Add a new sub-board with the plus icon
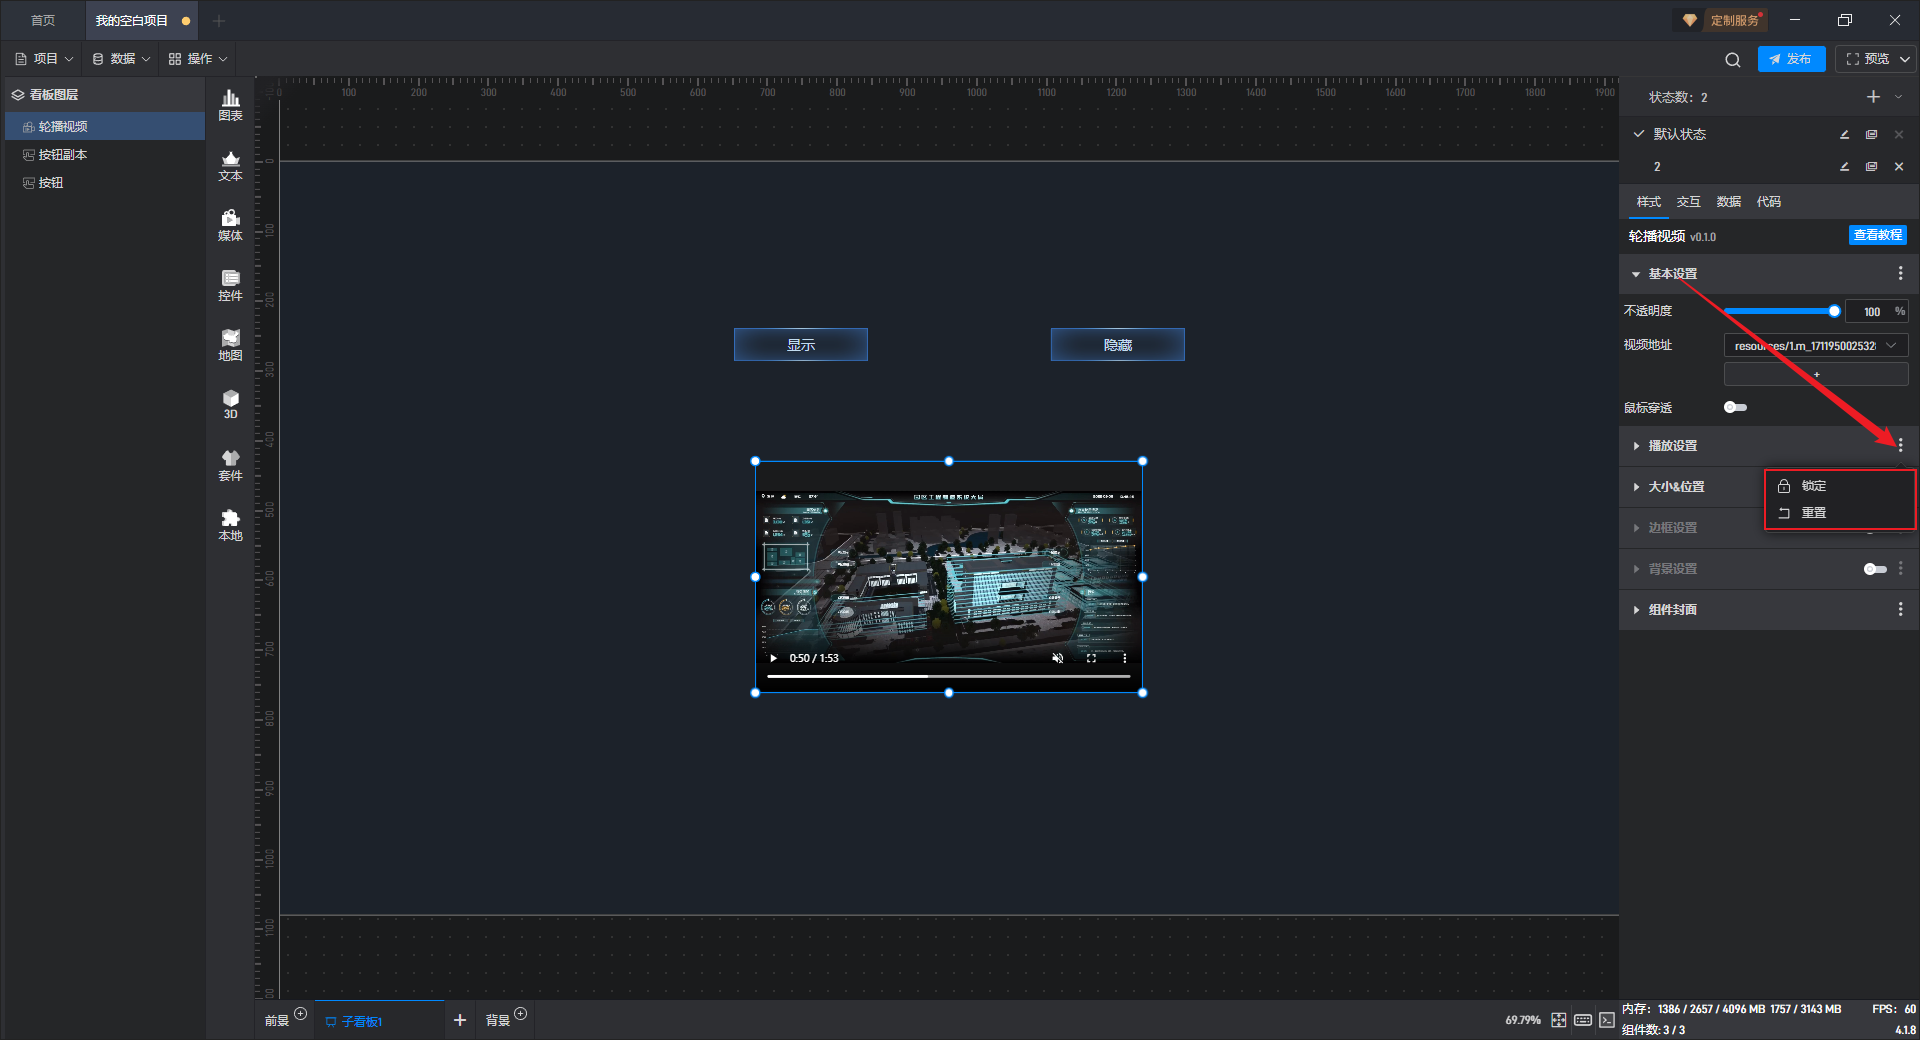1920x1040 pixels. [460, 1020]
